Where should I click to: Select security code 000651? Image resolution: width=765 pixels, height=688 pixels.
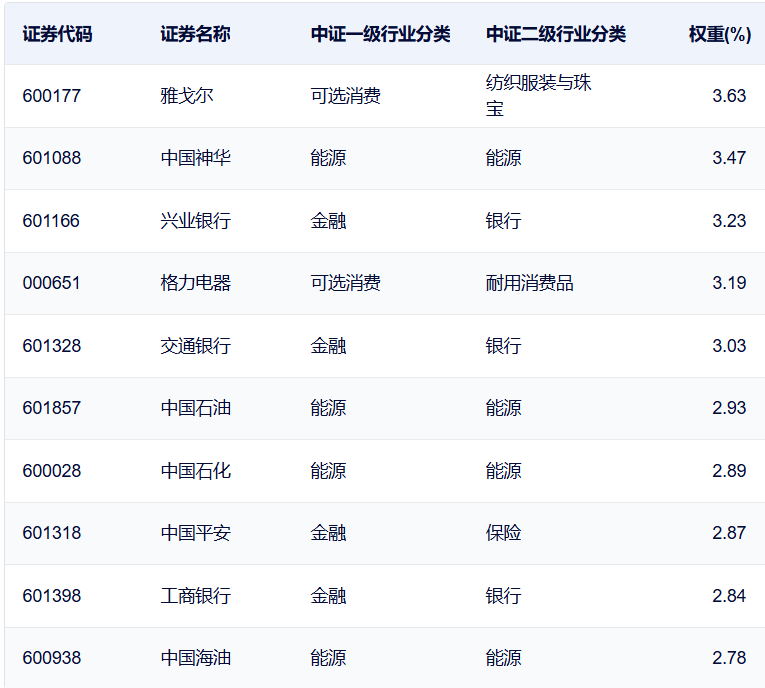51,283
